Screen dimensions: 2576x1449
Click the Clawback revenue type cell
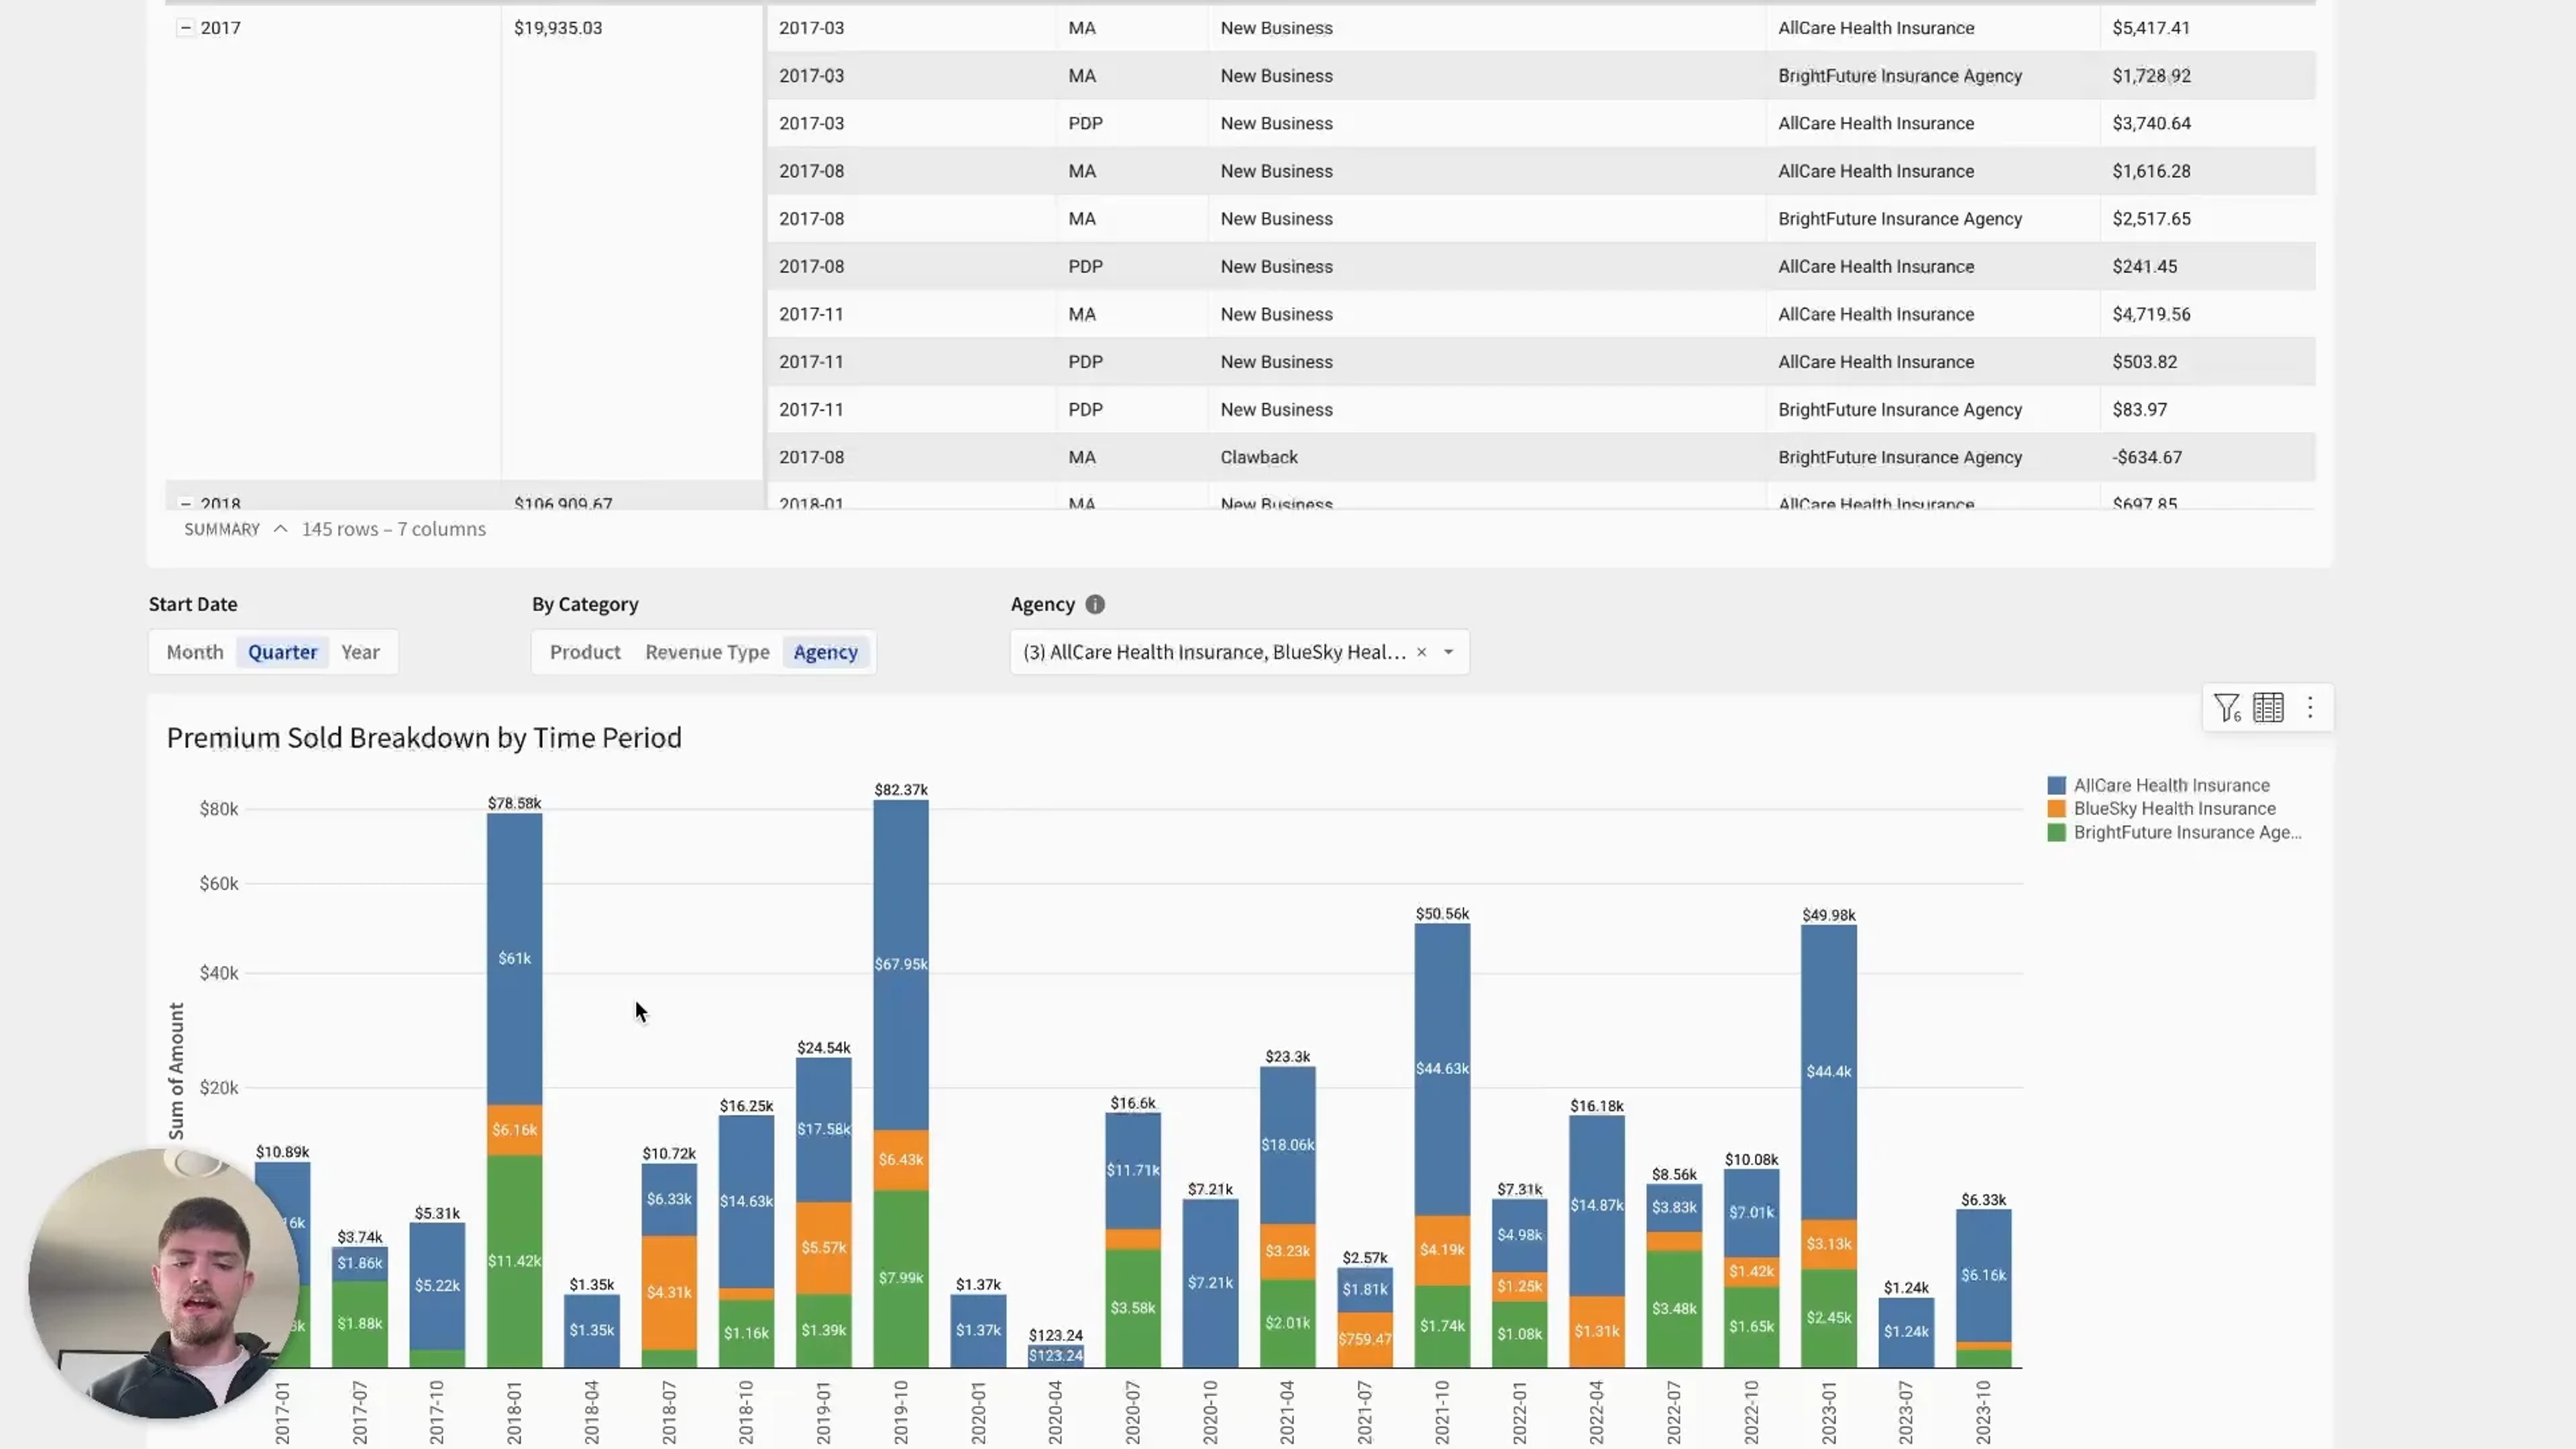pyautogui.click(x=1486, y=457)
